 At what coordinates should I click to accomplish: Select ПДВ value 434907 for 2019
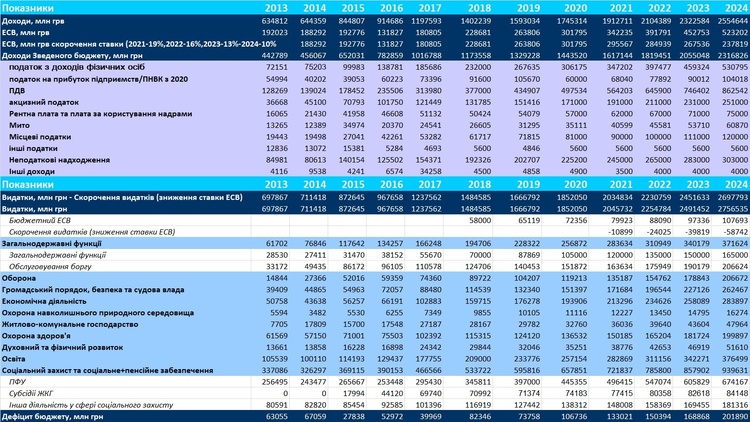pyautogui.click(x=526, y=90)
